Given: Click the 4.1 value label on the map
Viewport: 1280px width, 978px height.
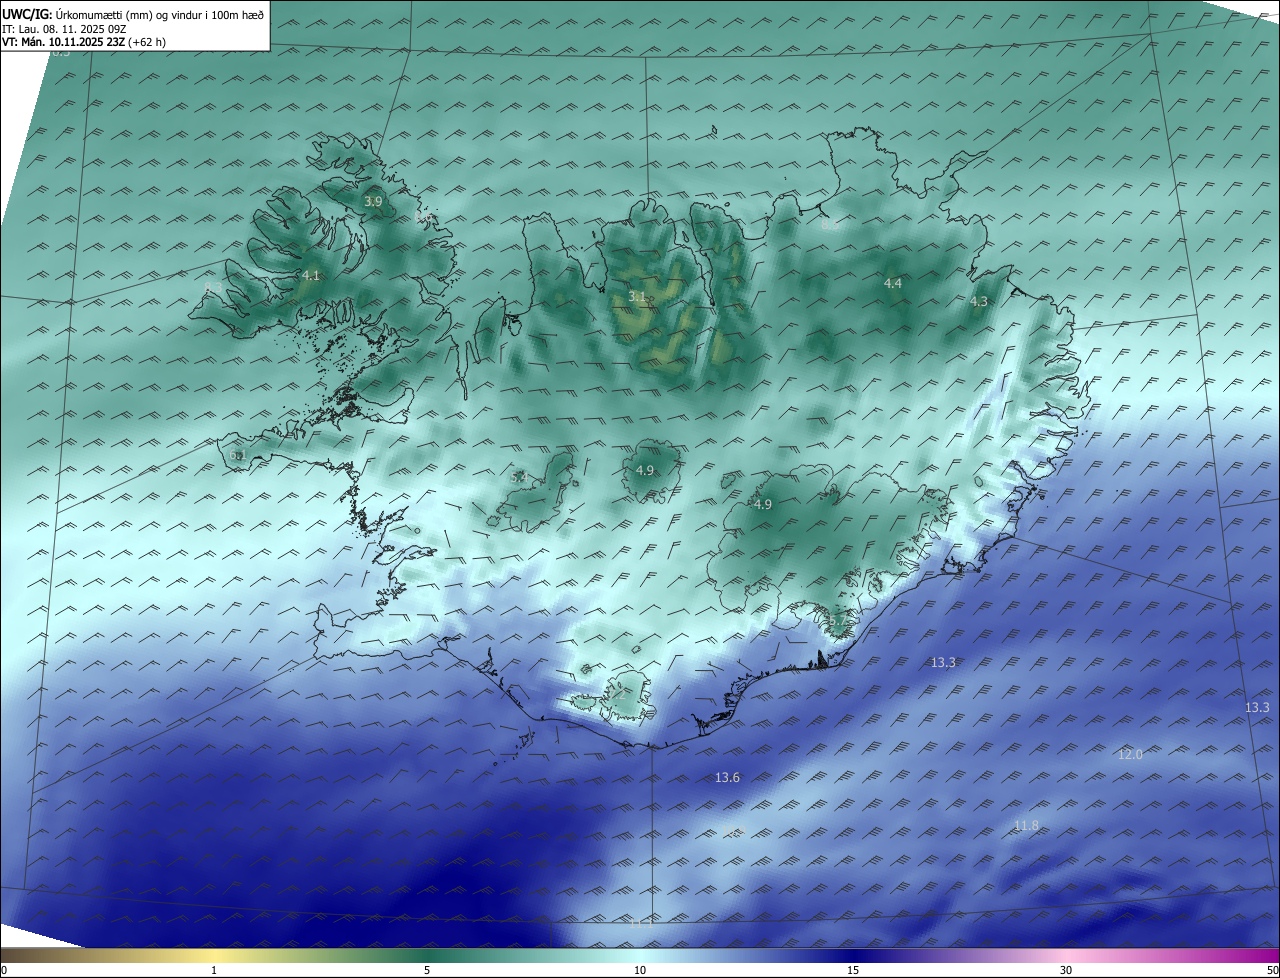Looking at the screenshot, I should point(311,275).
